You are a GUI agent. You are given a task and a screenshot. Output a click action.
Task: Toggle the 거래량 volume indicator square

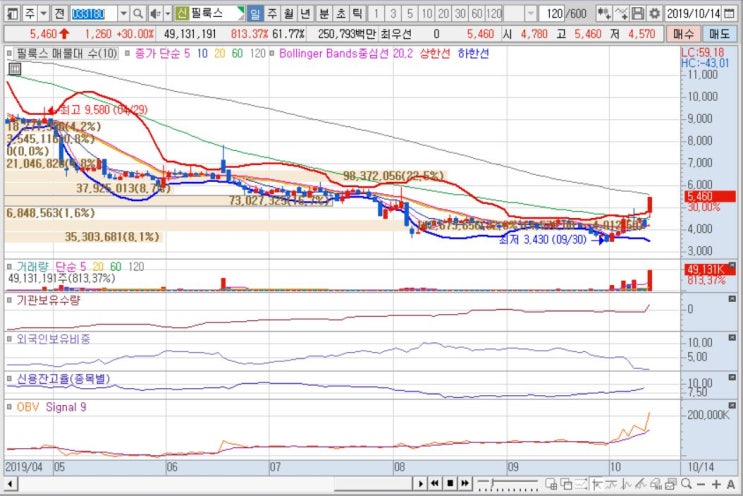[x=10, y=267]
